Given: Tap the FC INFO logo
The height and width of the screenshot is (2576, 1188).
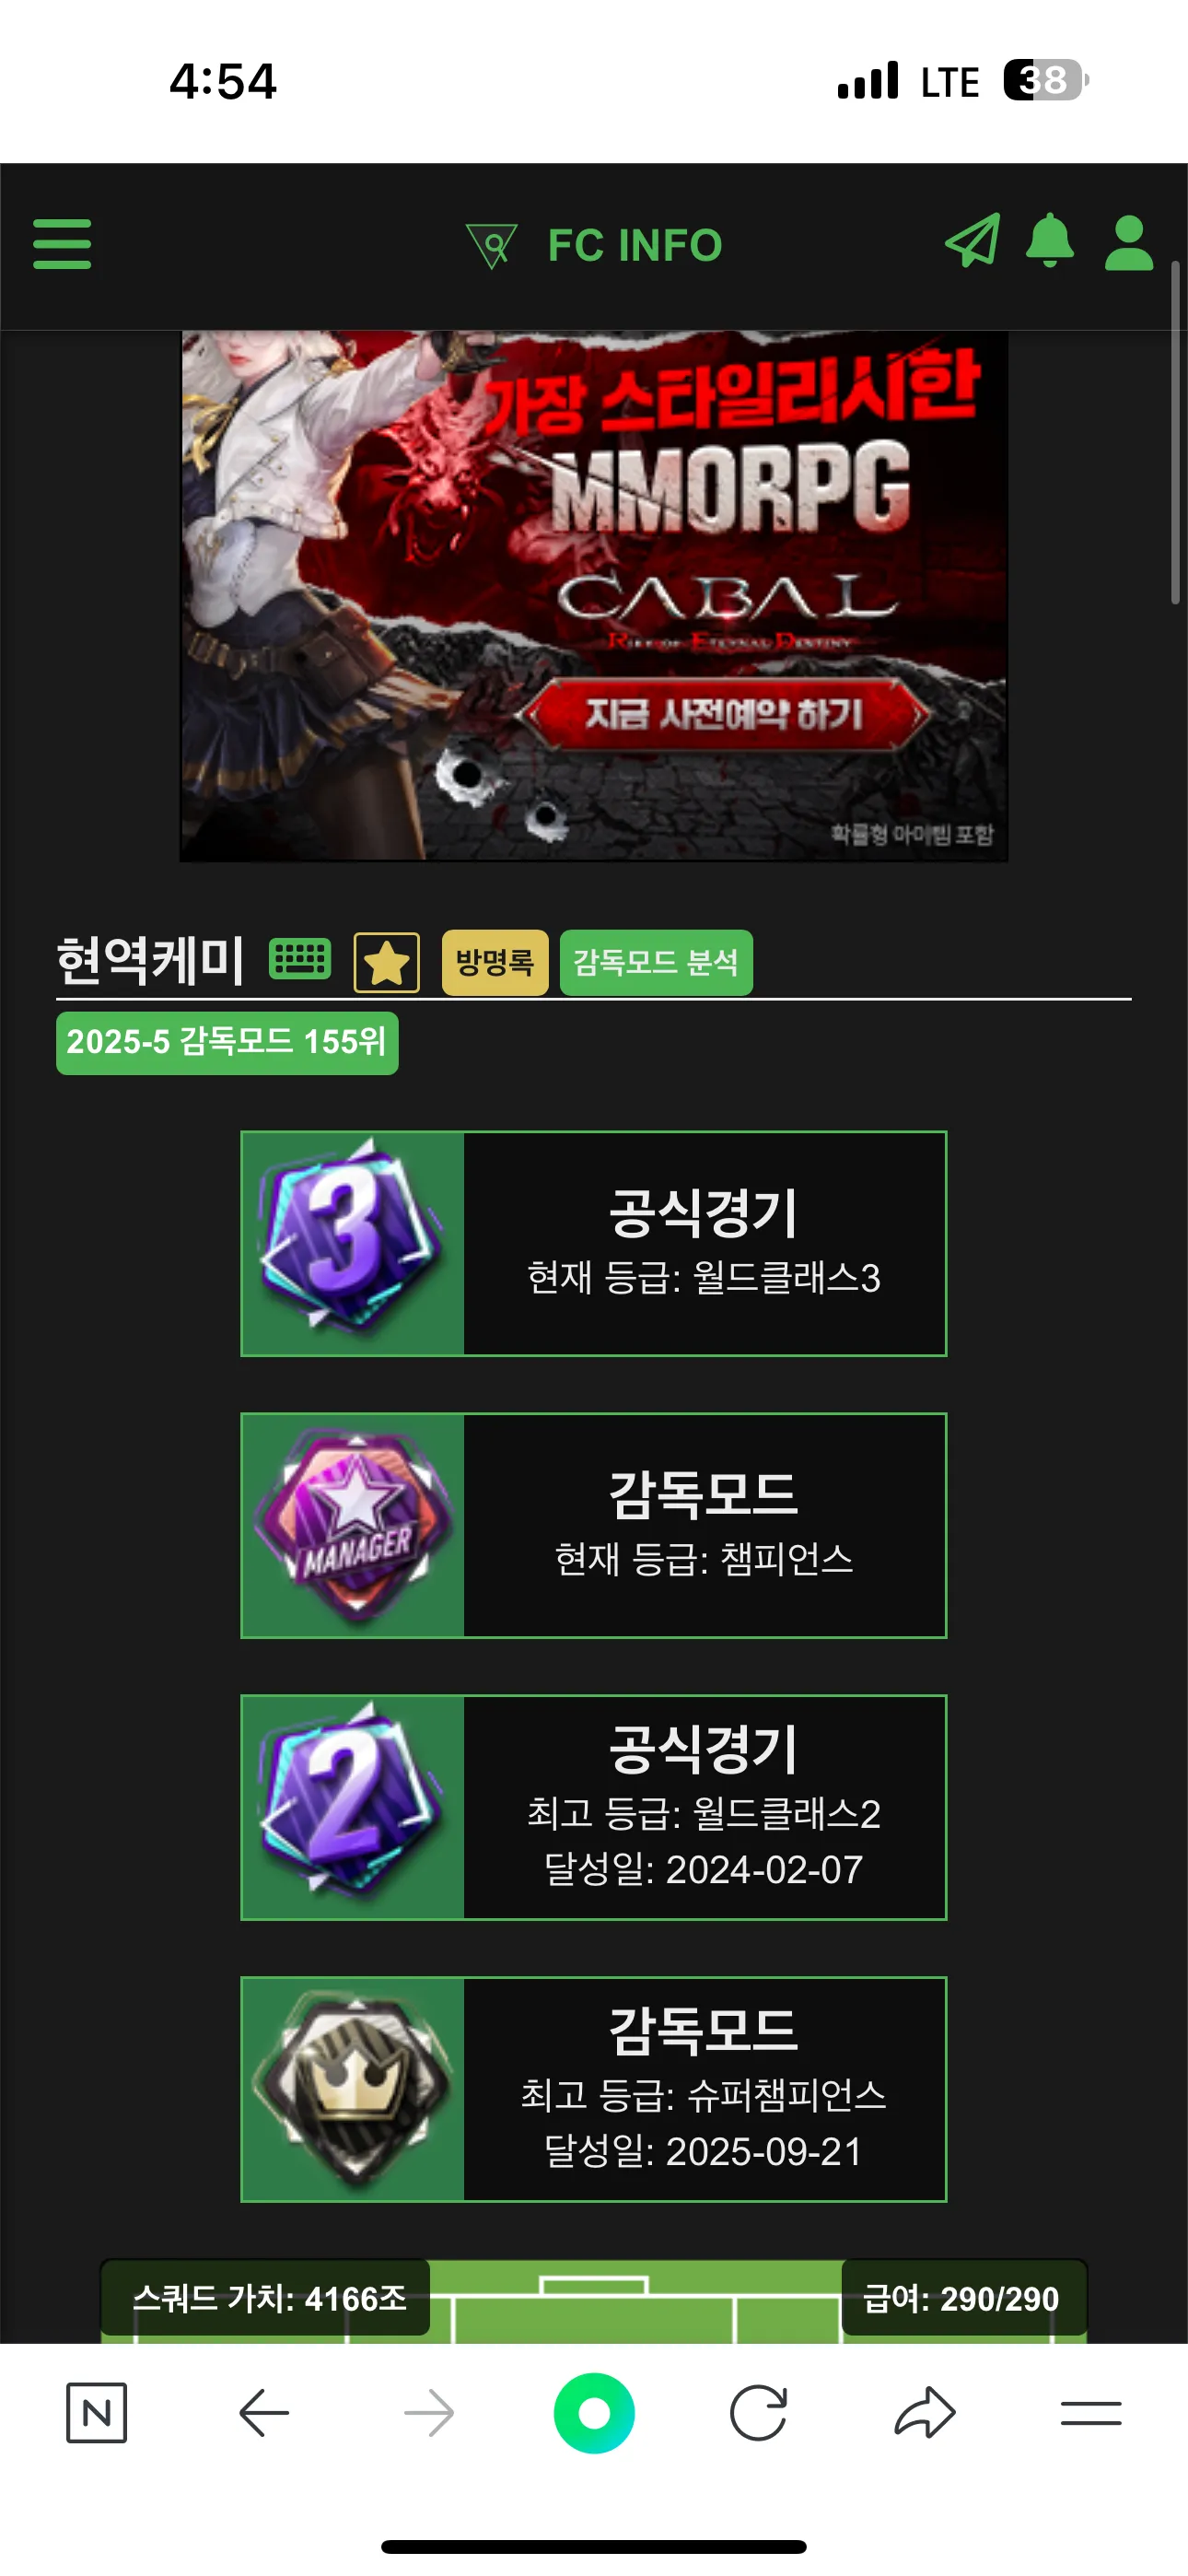Looking at the screenshot, I should tap(594, 246).
